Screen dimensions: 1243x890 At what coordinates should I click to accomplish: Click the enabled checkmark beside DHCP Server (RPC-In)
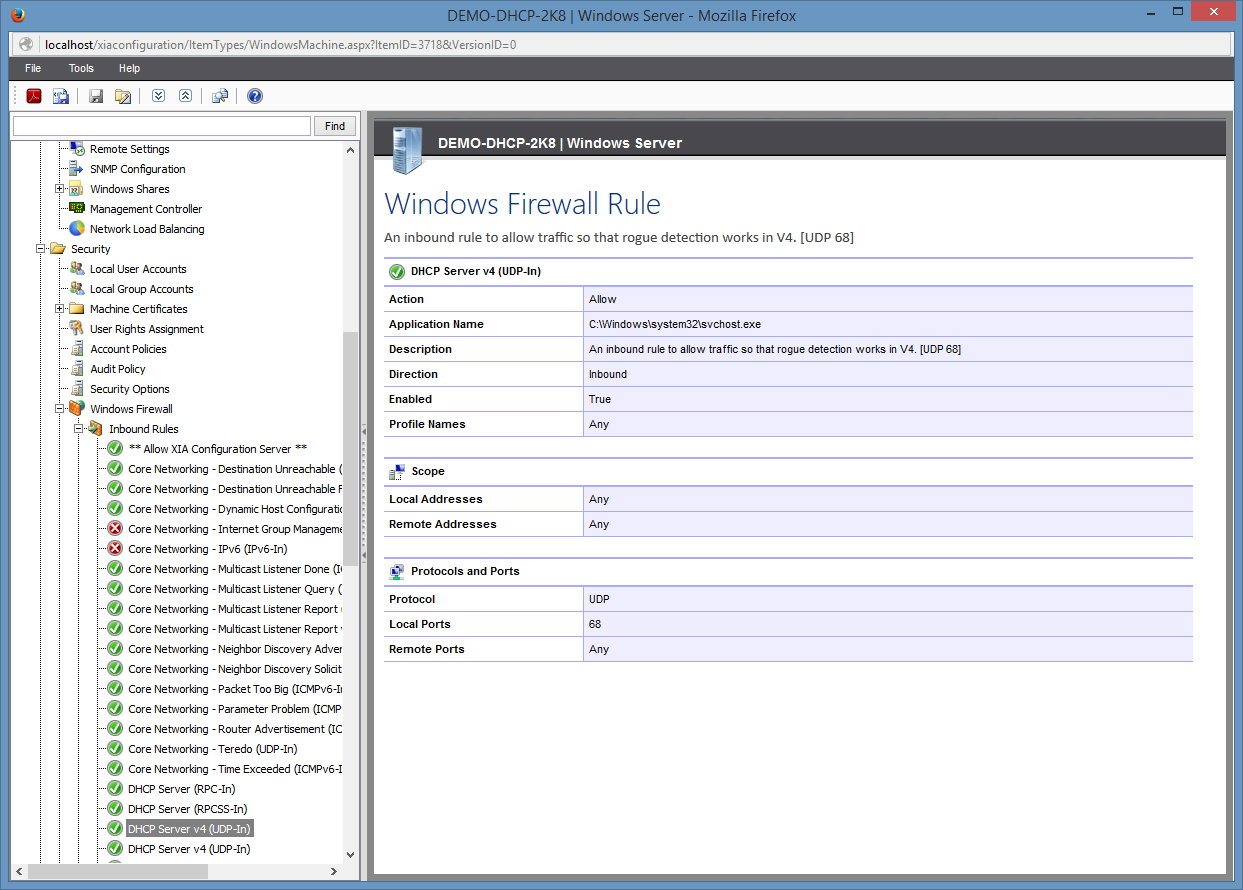tap(114, 788)
